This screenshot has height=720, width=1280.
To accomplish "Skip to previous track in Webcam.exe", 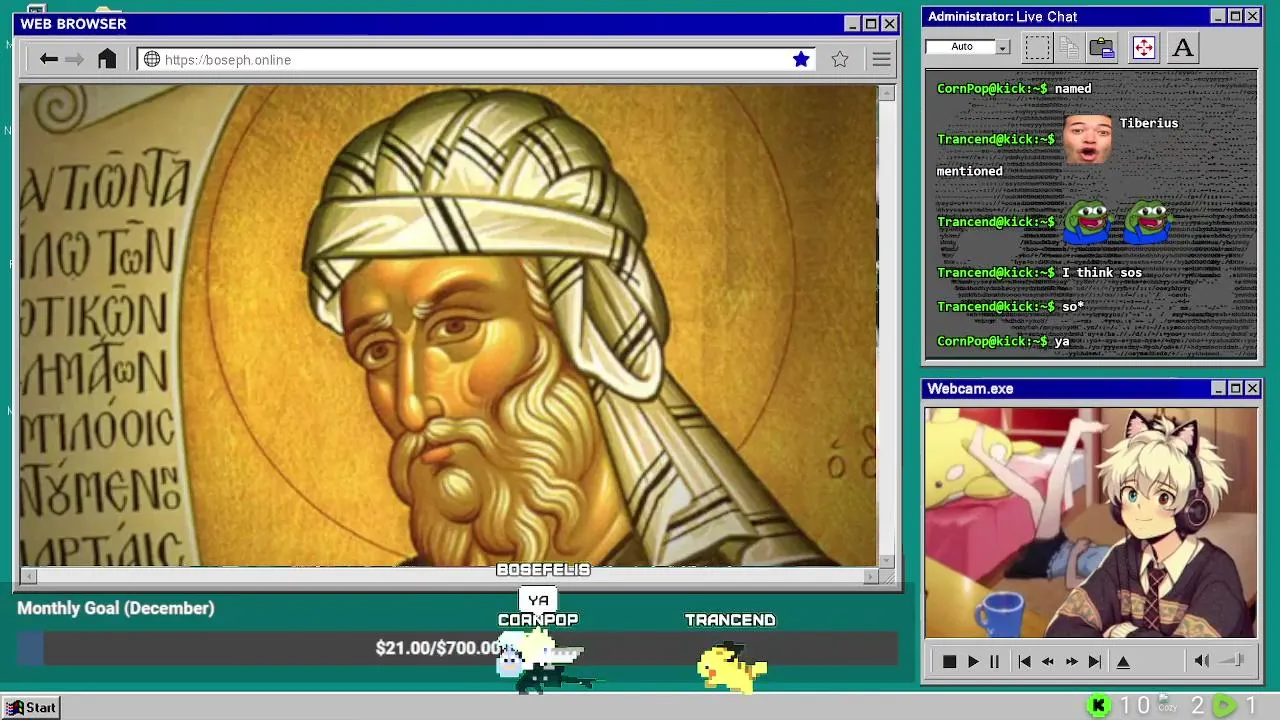I will [x=1024, y=661].
